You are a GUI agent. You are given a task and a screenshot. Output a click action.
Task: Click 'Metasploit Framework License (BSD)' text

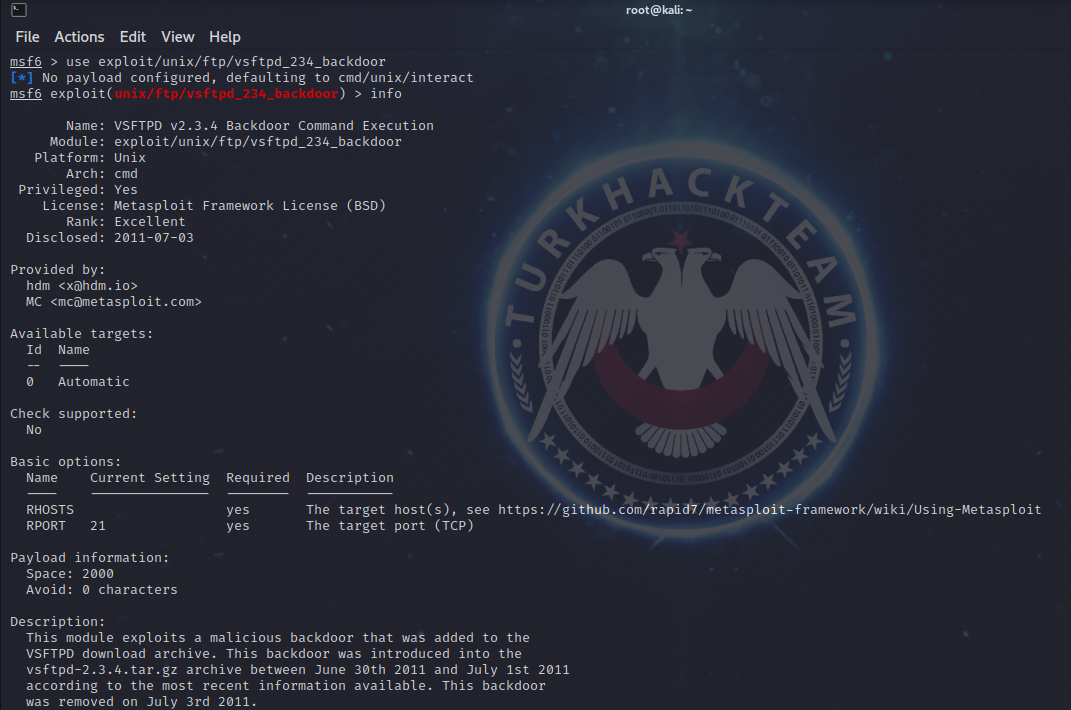pyautogui.click(x=250, y=206)
